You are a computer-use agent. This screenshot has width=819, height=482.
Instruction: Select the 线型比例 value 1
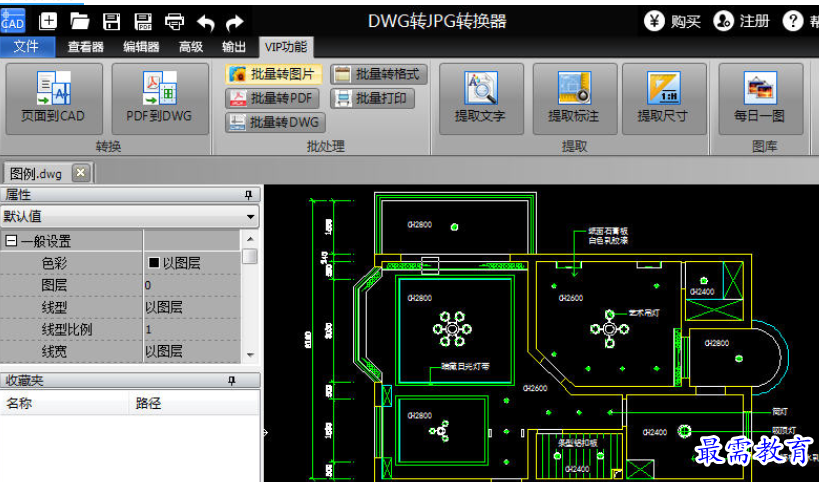(192, 329)
